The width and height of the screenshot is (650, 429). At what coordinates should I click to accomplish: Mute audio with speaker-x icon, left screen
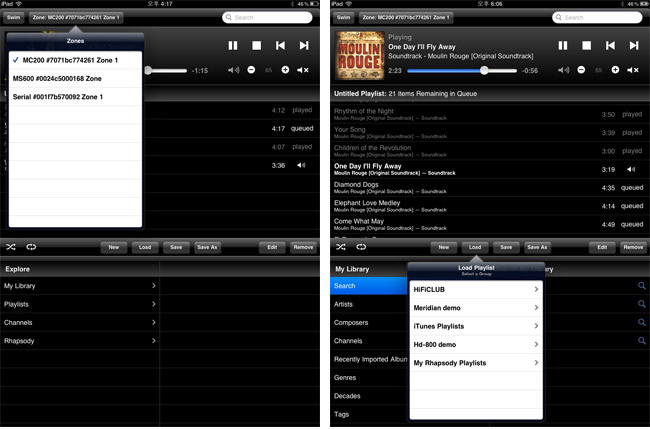(303, 70)
